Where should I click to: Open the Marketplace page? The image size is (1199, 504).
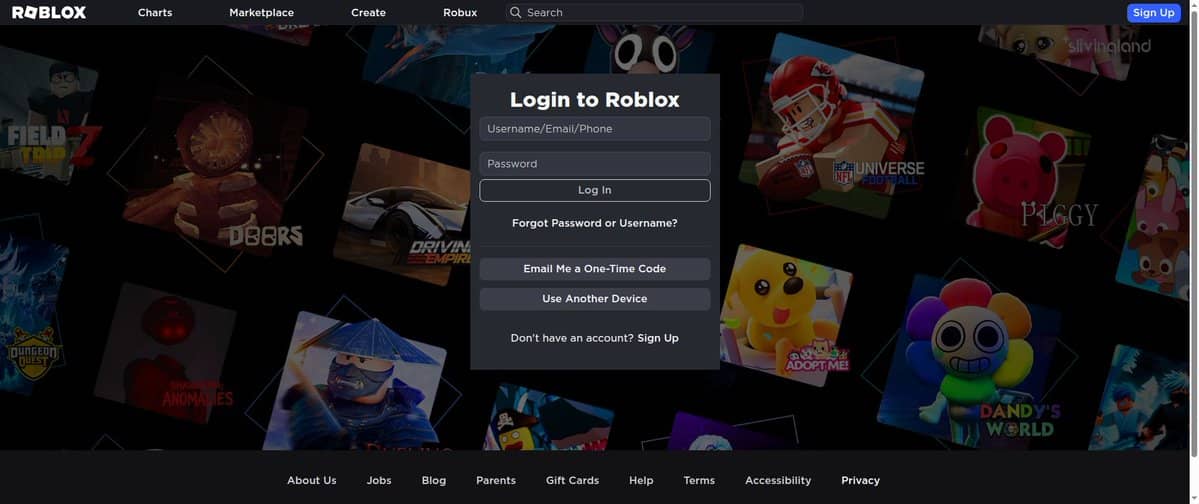[x=262, y=12]
